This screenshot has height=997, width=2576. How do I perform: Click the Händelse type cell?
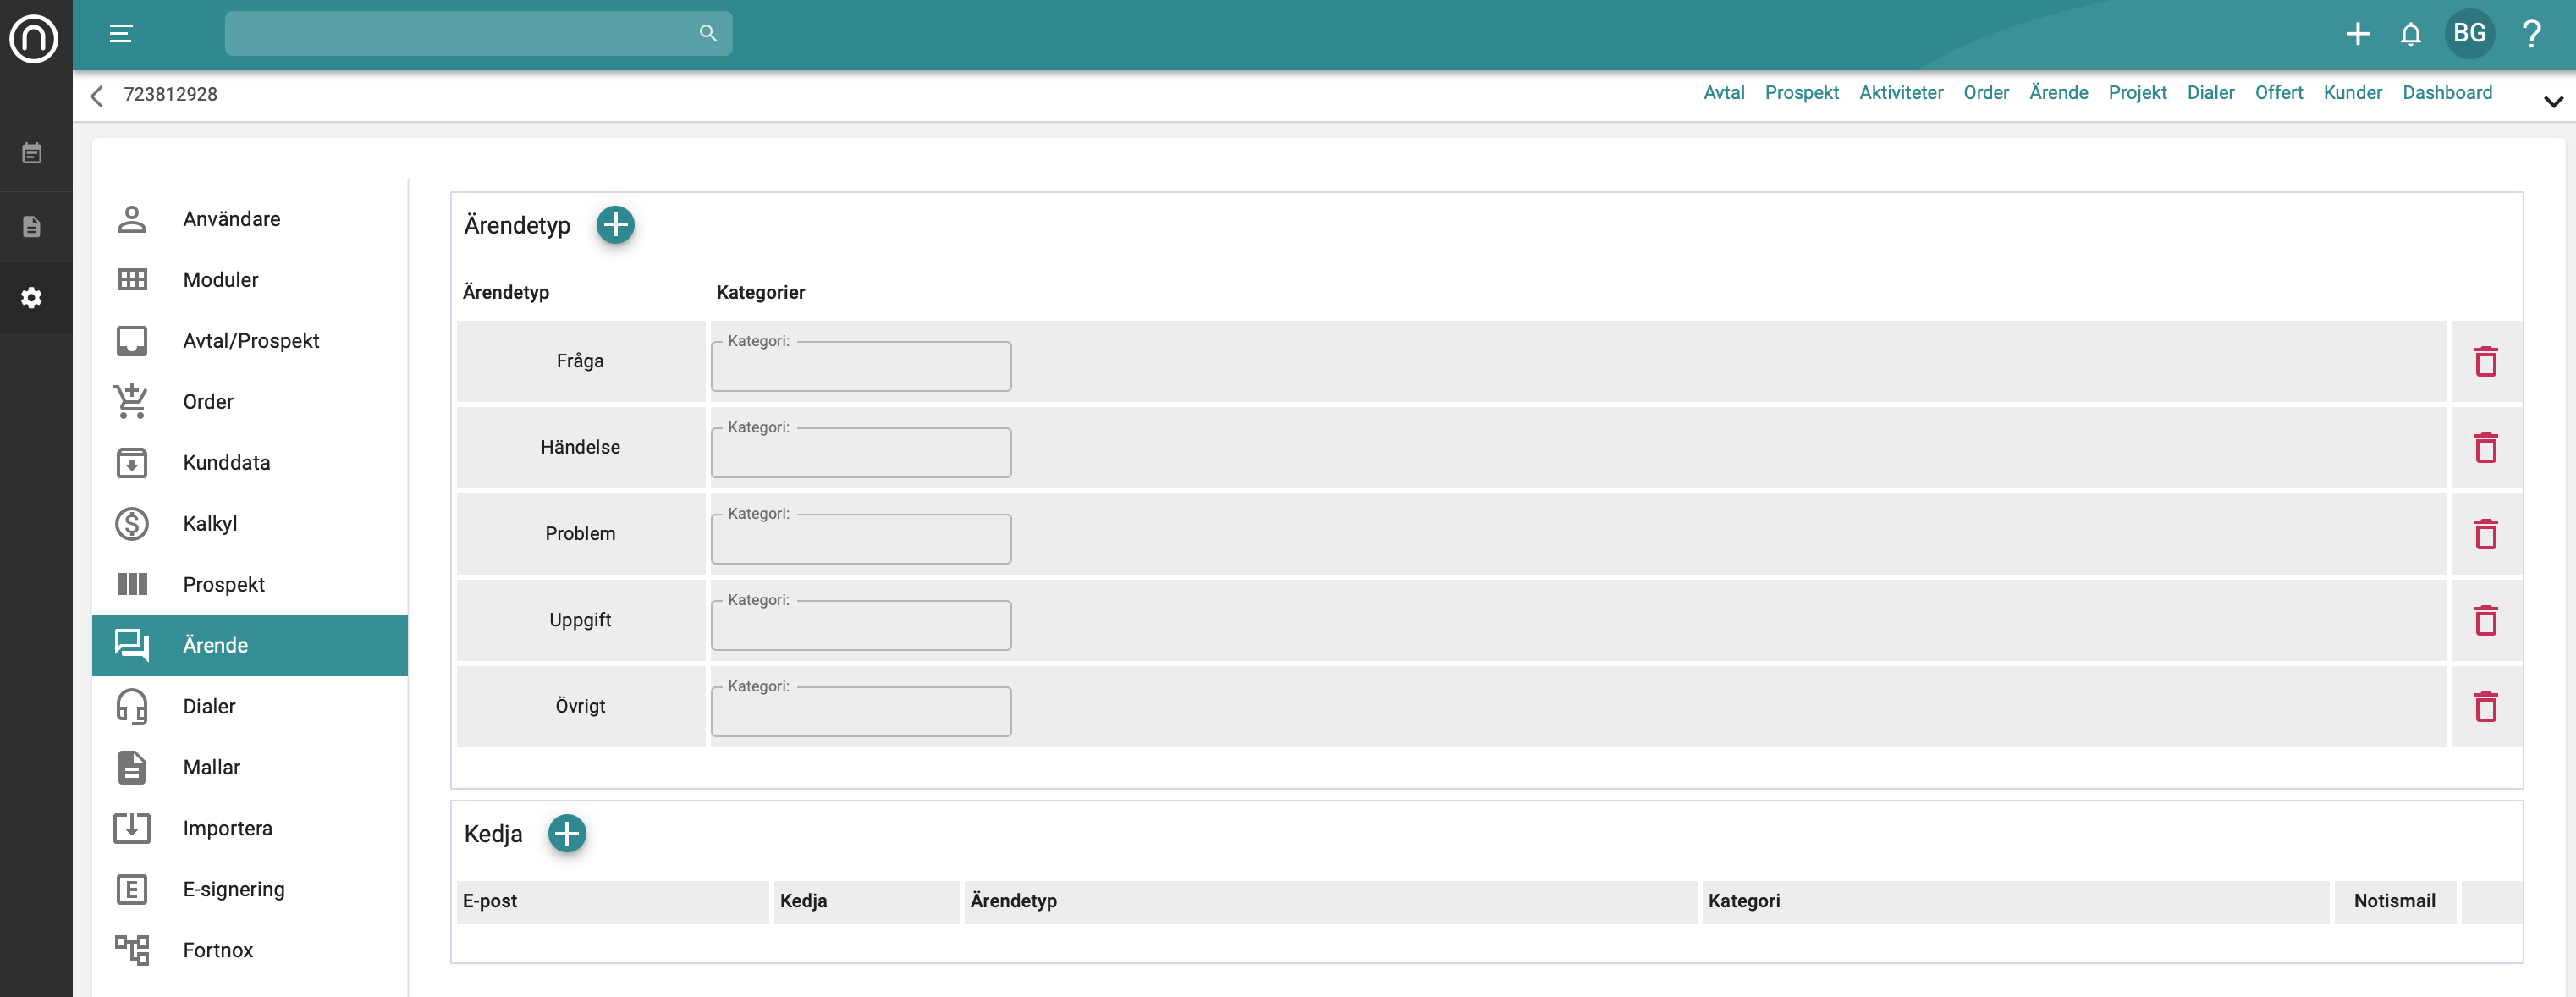click(x=581, y=447)
